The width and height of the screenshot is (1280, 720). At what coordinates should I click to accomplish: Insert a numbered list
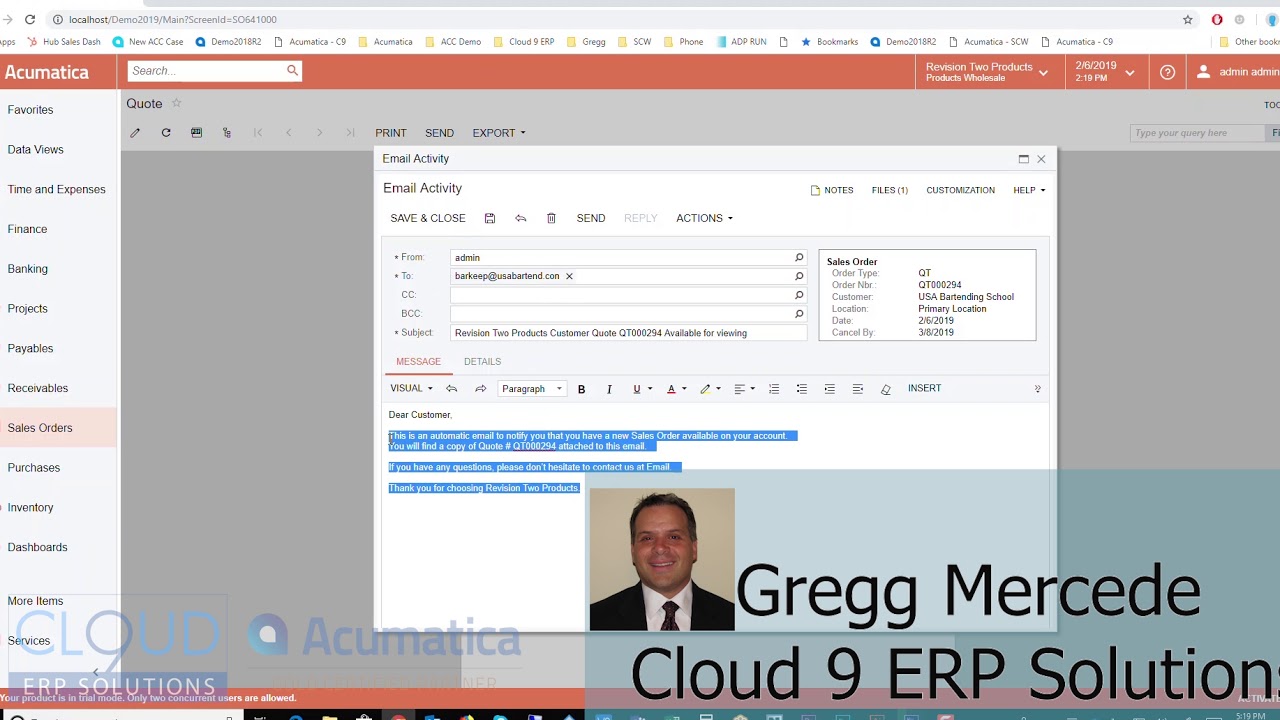pyautogui.click(x=773, y=389)
